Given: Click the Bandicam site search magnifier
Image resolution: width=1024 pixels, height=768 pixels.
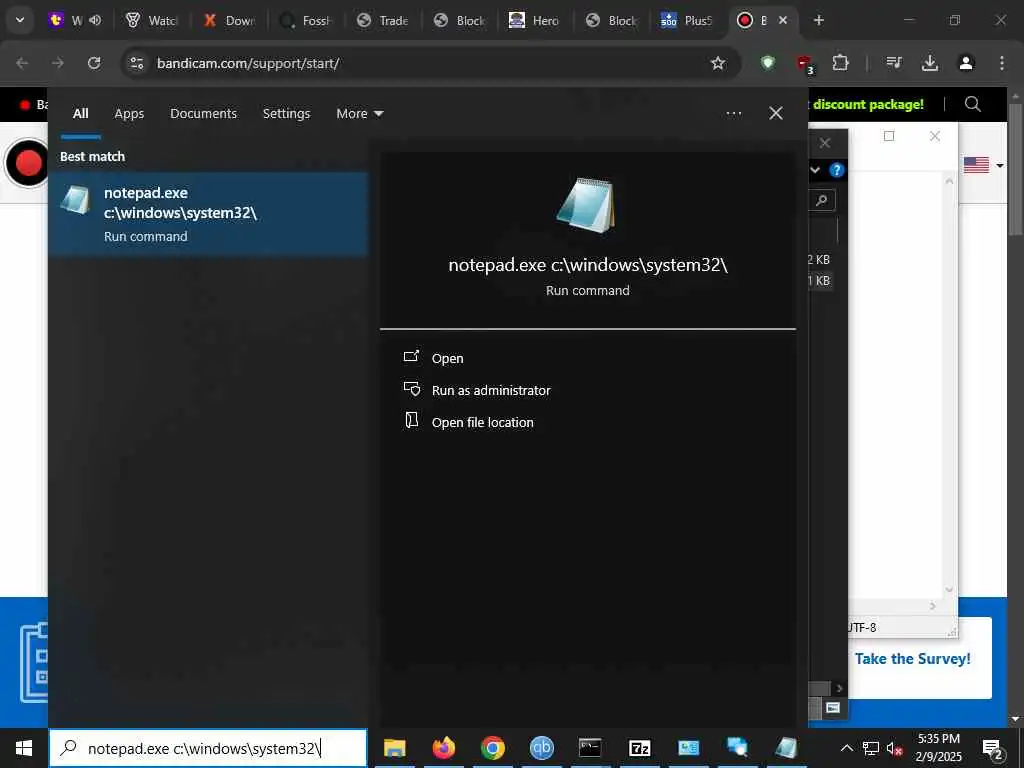Looking at the screenshot, I should [972, 104].
